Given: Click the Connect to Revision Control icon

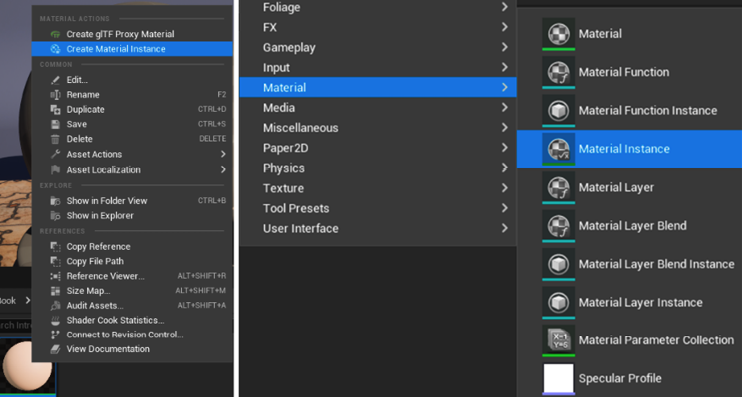Looking at the screenshot, I should coord(55,335).
